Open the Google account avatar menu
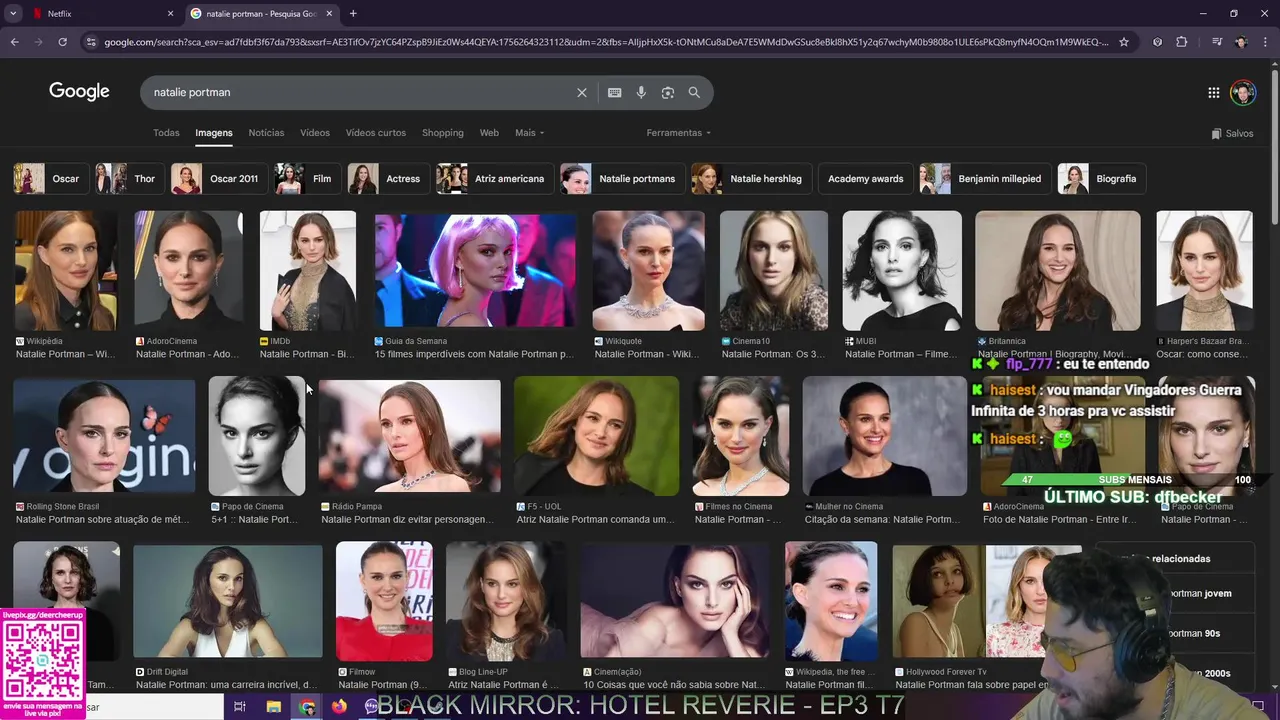This screenshot has height=720, width=1280. tap(1243, 93)
